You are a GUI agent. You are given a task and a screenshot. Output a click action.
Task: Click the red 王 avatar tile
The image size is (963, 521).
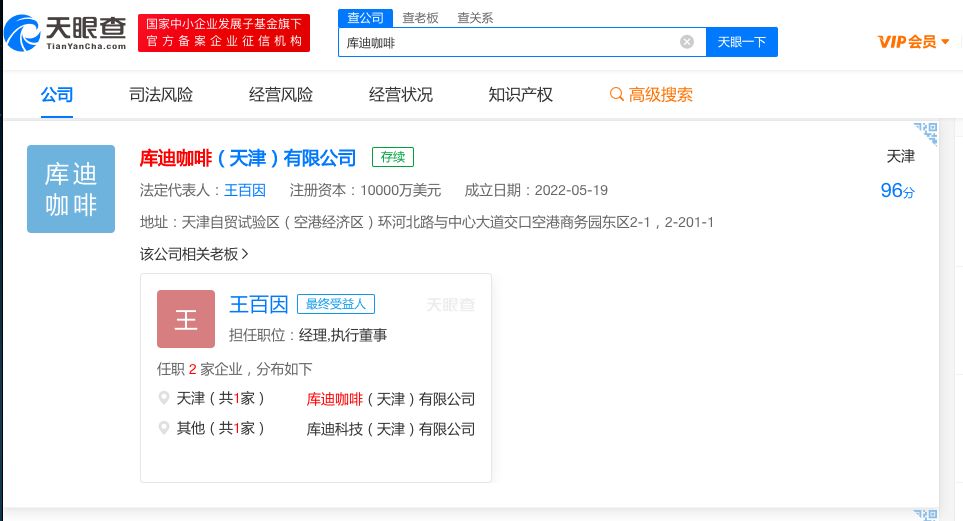[x=185, y=319]
